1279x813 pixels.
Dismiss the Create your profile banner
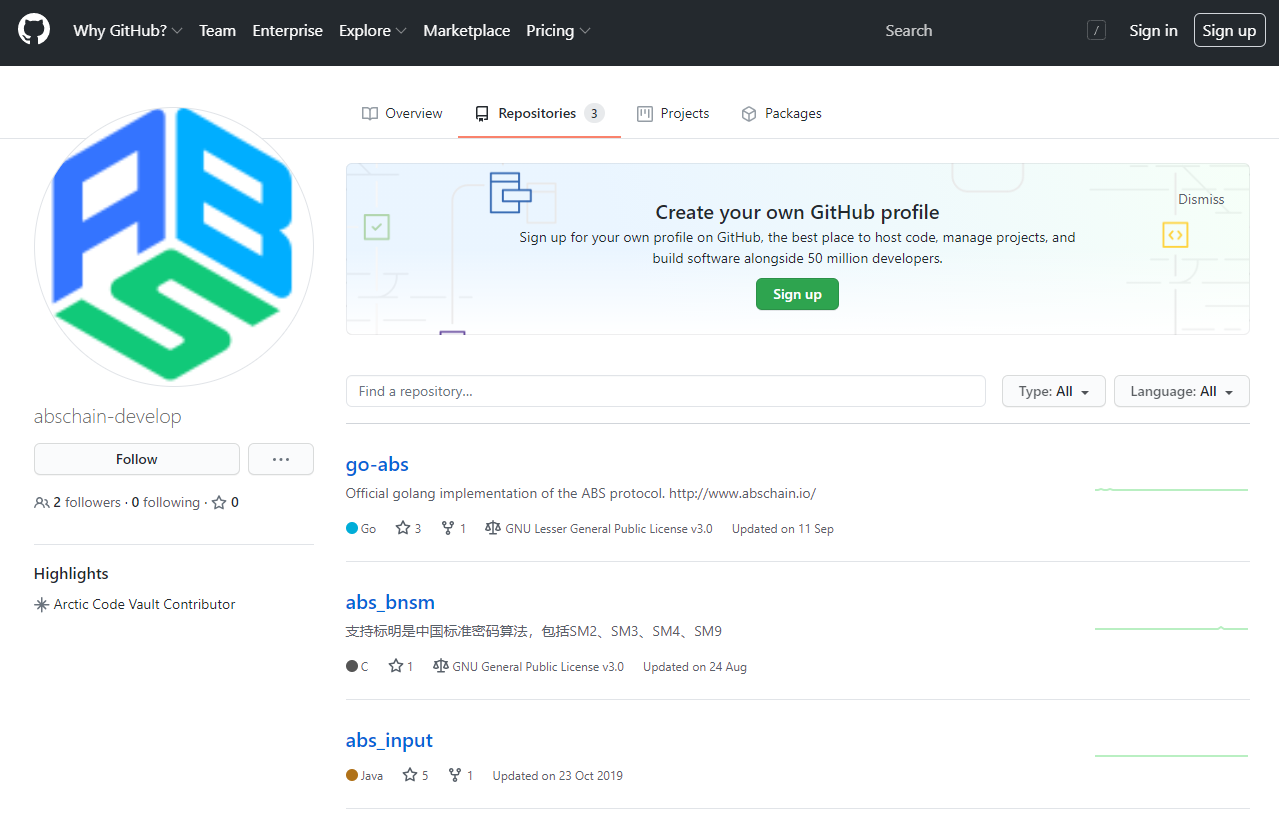(1201, 199)
